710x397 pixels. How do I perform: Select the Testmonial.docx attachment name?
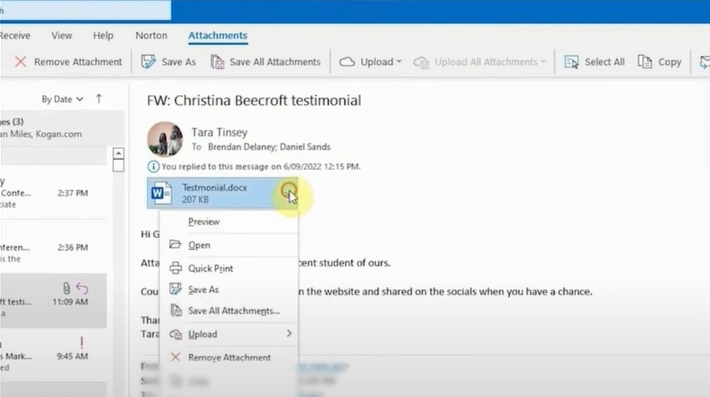(x=215, y=187)
